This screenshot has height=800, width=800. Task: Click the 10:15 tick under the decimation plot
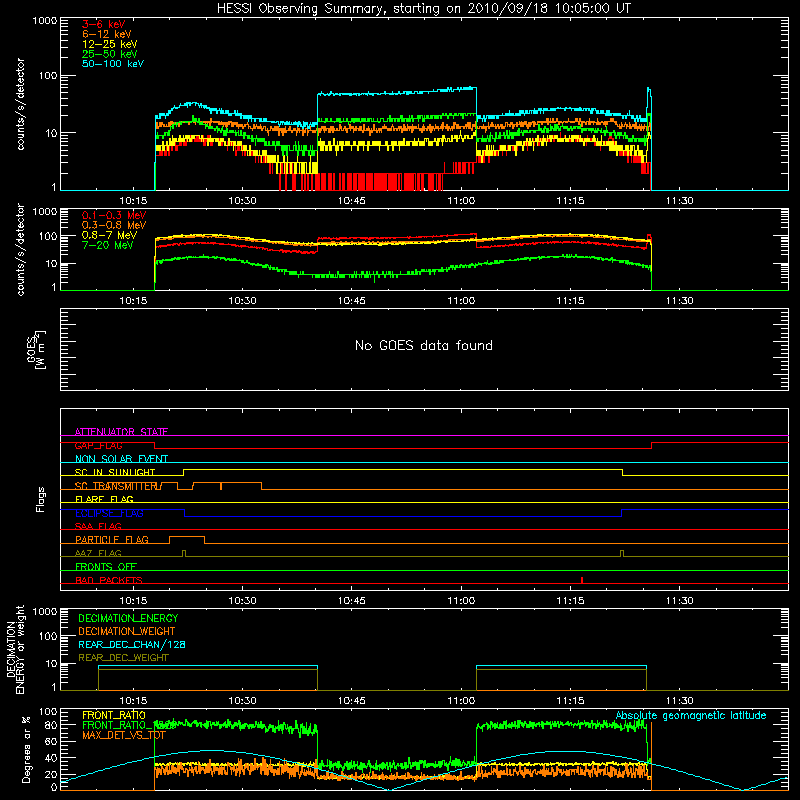(x=133, y=701)
